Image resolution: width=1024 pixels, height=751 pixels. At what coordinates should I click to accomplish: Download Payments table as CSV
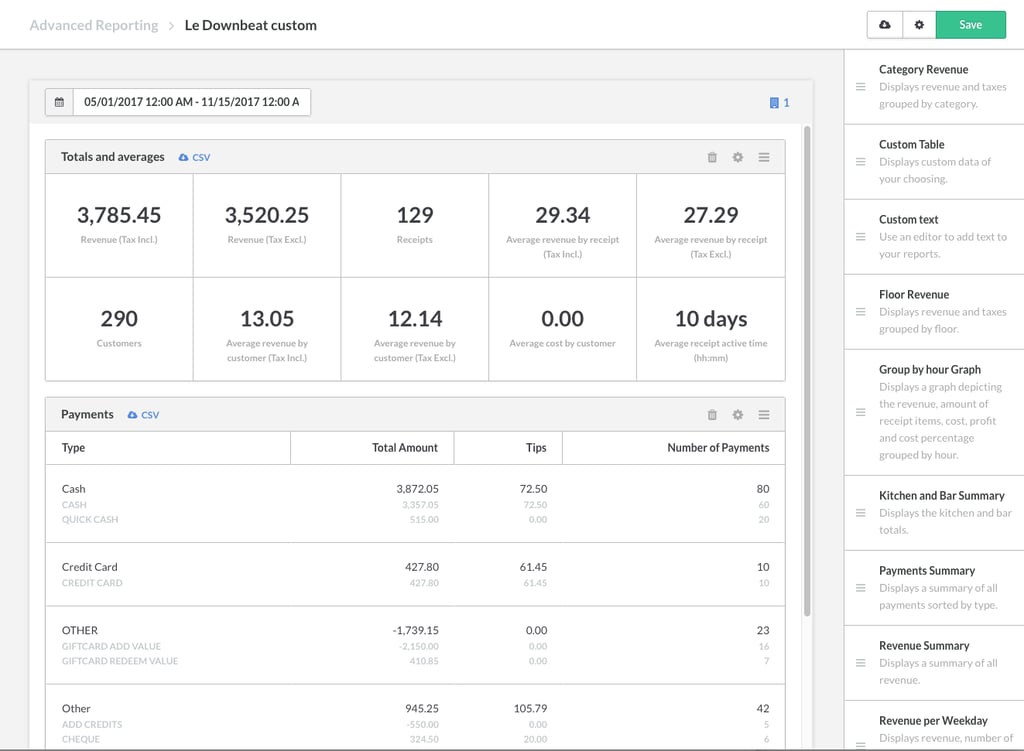[x=143, y=415]
